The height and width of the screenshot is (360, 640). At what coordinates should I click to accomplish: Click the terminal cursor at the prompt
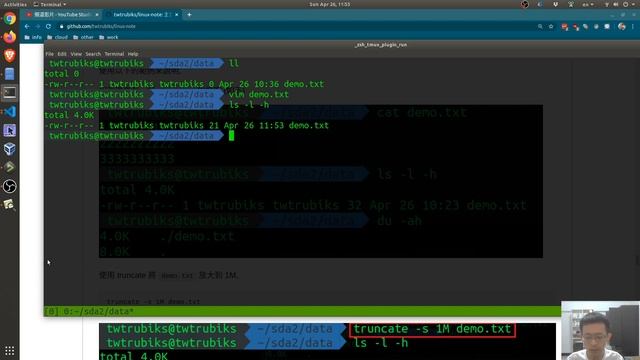click(231, 136)
